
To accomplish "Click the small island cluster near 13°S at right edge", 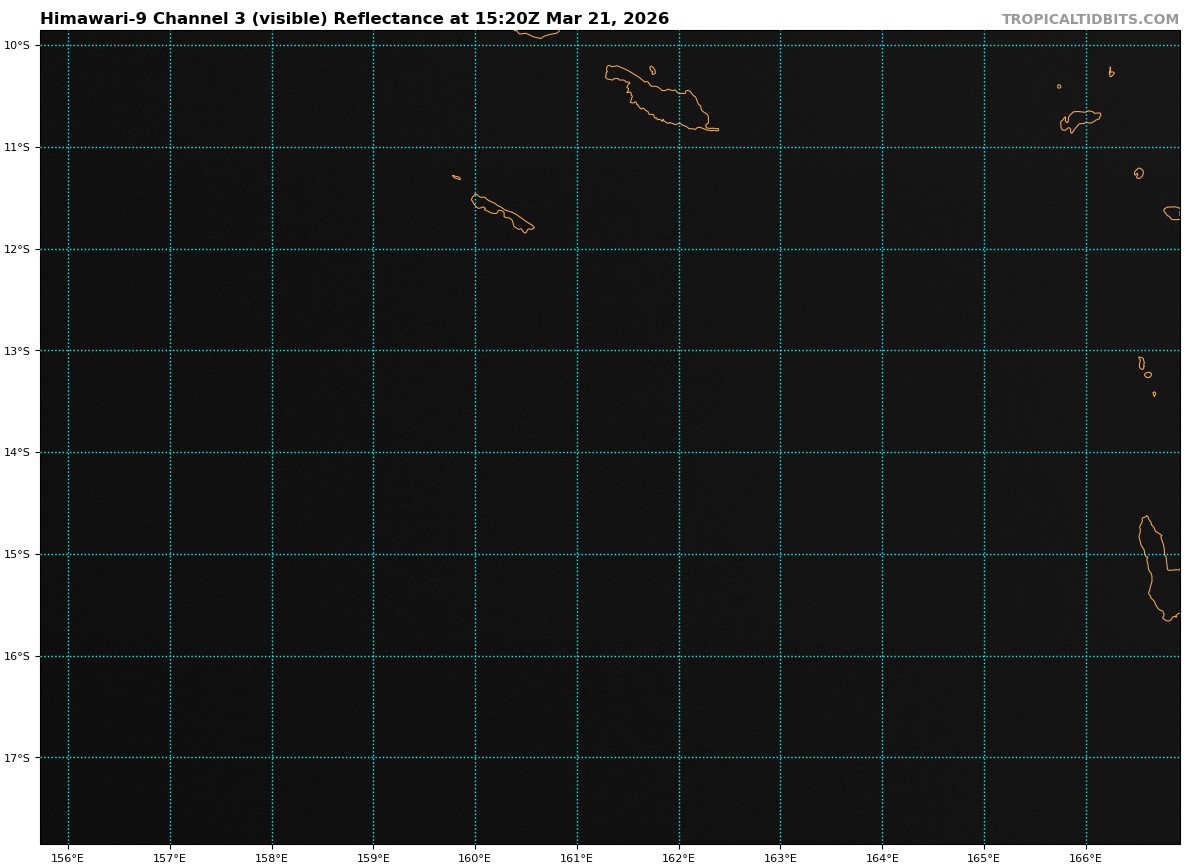I will 1144,368.
